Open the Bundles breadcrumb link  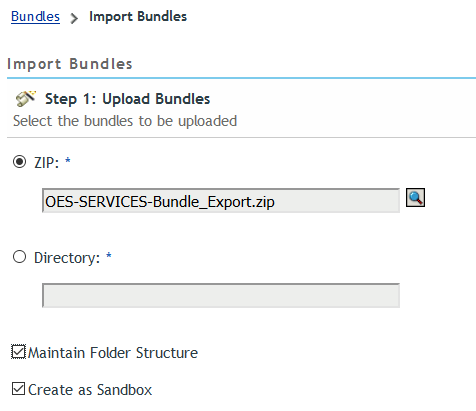pos(35,17)
